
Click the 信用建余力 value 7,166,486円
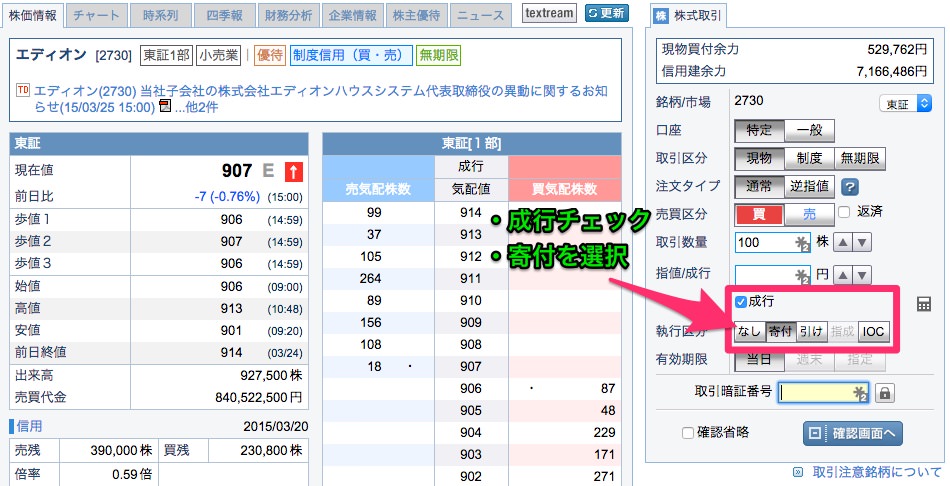892,72
